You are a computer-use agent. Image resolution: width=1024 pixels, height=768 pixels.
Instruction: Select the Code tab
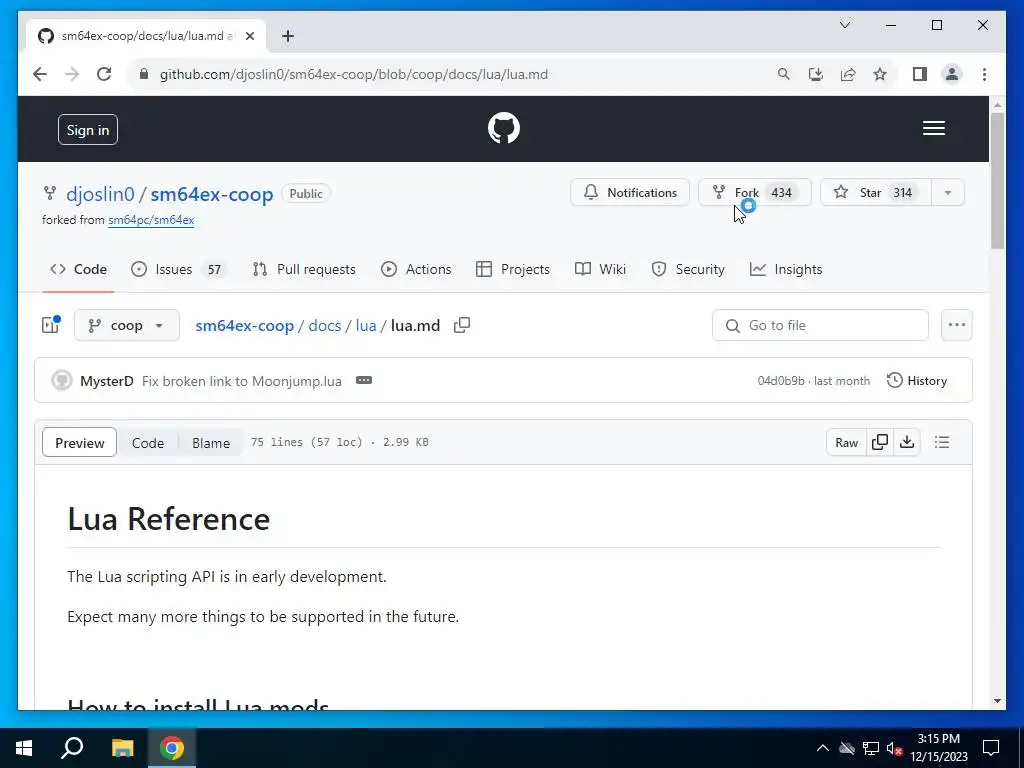click(78, 269)
